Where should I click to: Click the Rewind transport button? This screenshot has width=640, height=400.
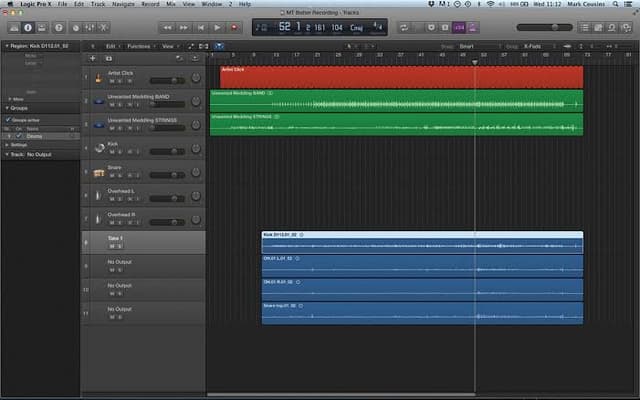(167, 28)
